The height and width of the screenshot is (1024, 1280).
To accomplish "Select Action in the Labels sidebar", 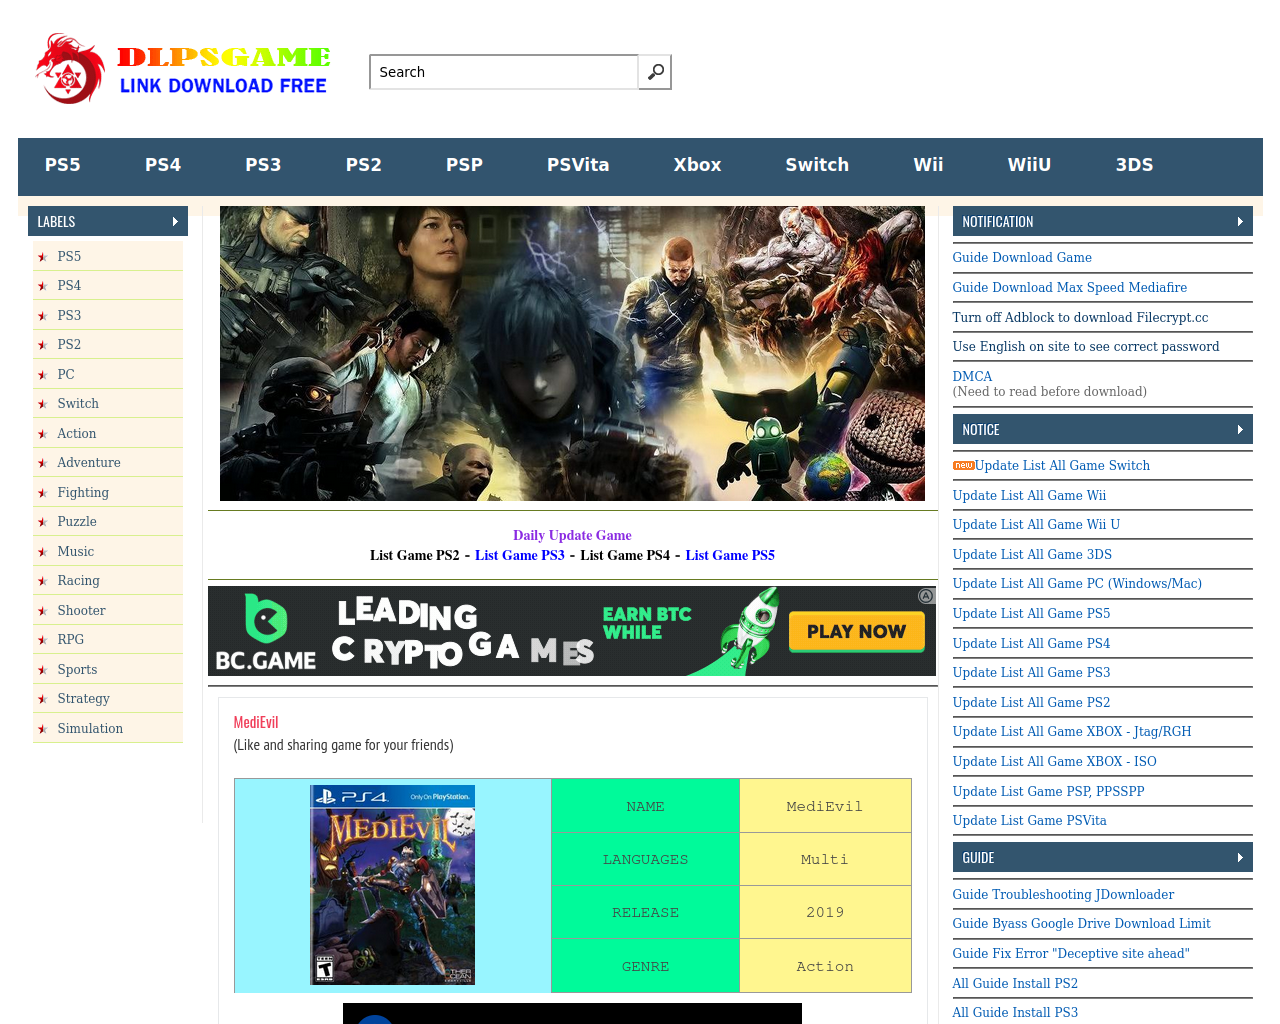I will 77,434.
